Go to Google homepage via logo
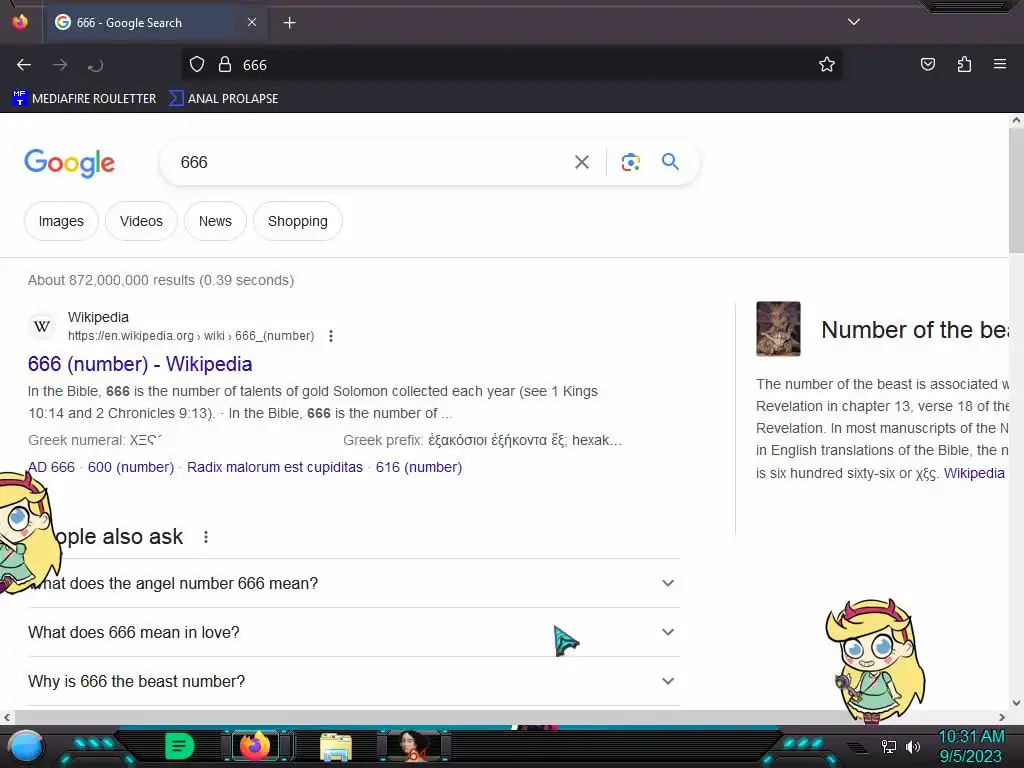Screen dimensions: 1024x768 coord(69,163)
